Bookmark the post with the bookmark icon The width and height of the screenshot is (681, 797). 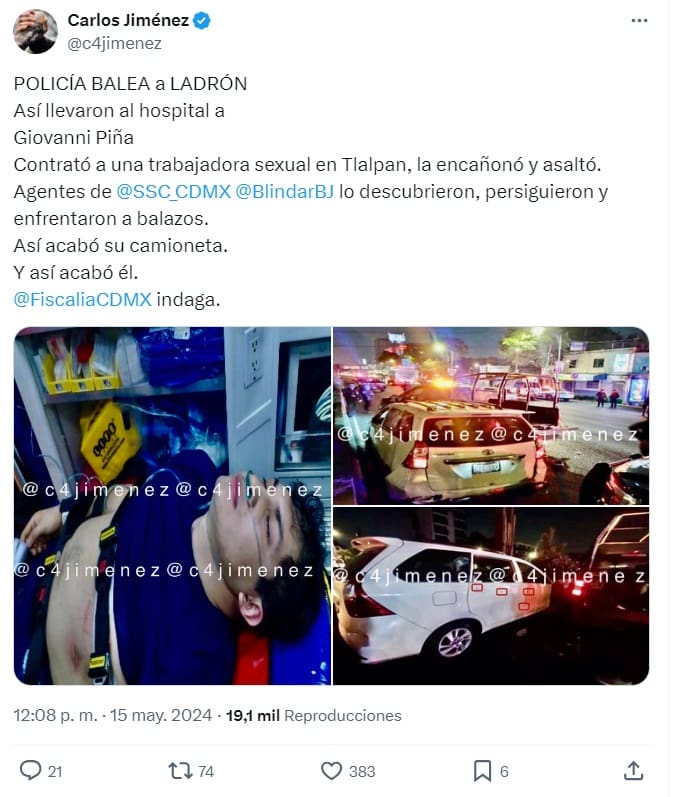click(x=482, y=770)
